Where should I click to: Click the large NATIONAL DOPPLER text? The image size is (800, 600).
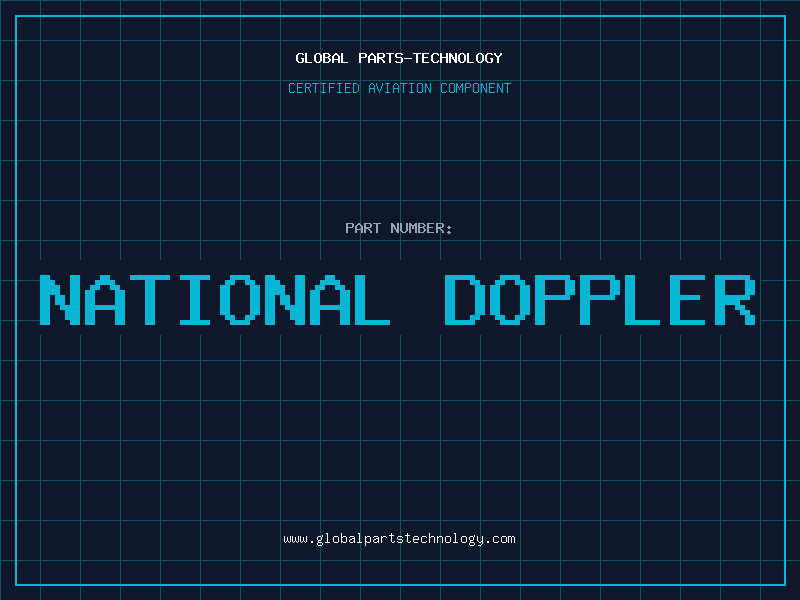(x=397, y=300)
